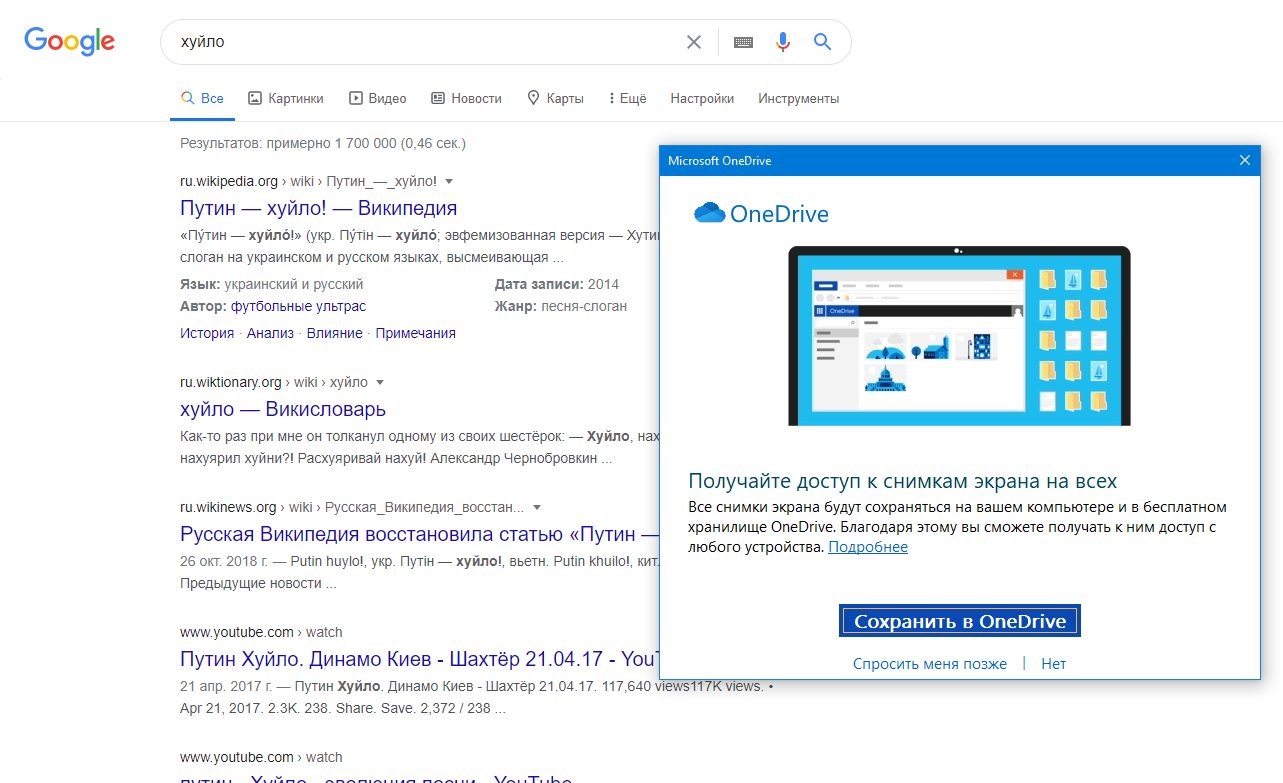Click the ru.wikinews.org breadcrumb URL
The image size is (1283, 783).
point(352,507)
